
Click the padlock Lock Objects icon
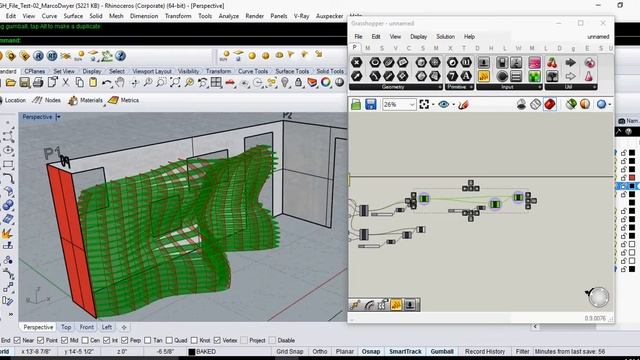(x=298, y=83)
